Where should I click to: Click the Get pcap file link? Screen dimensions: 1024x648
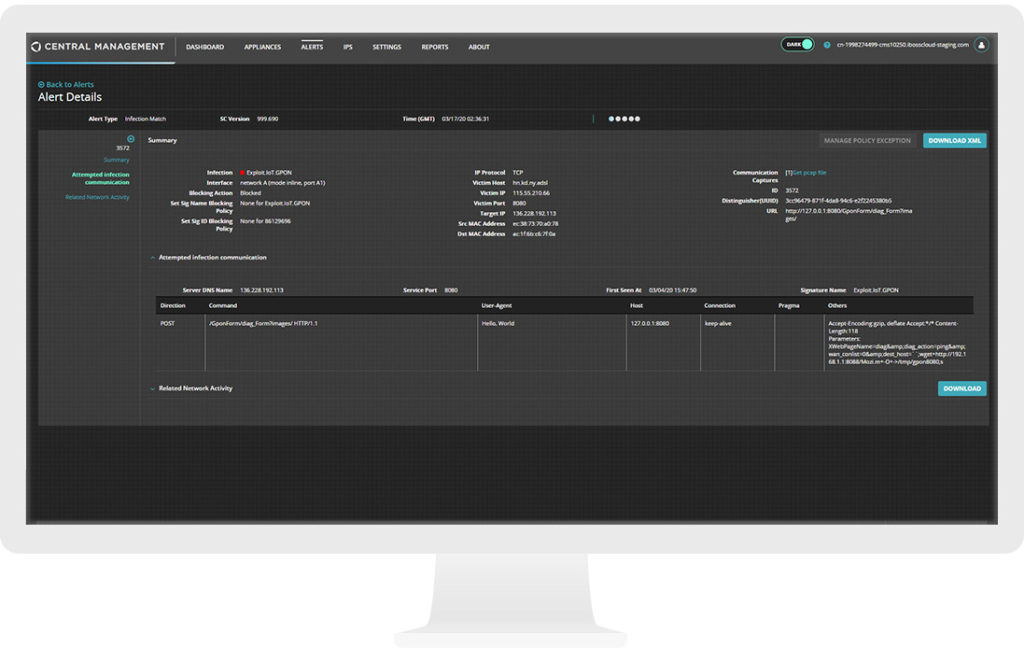(809, 173)
